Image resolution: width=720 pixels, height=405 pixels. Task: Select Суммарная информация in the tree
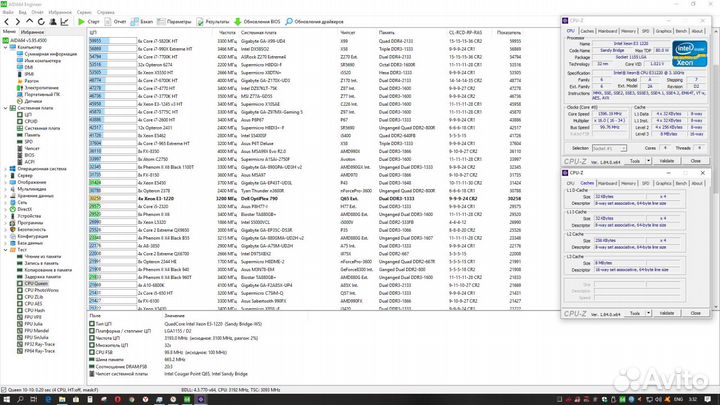(51, 54)
